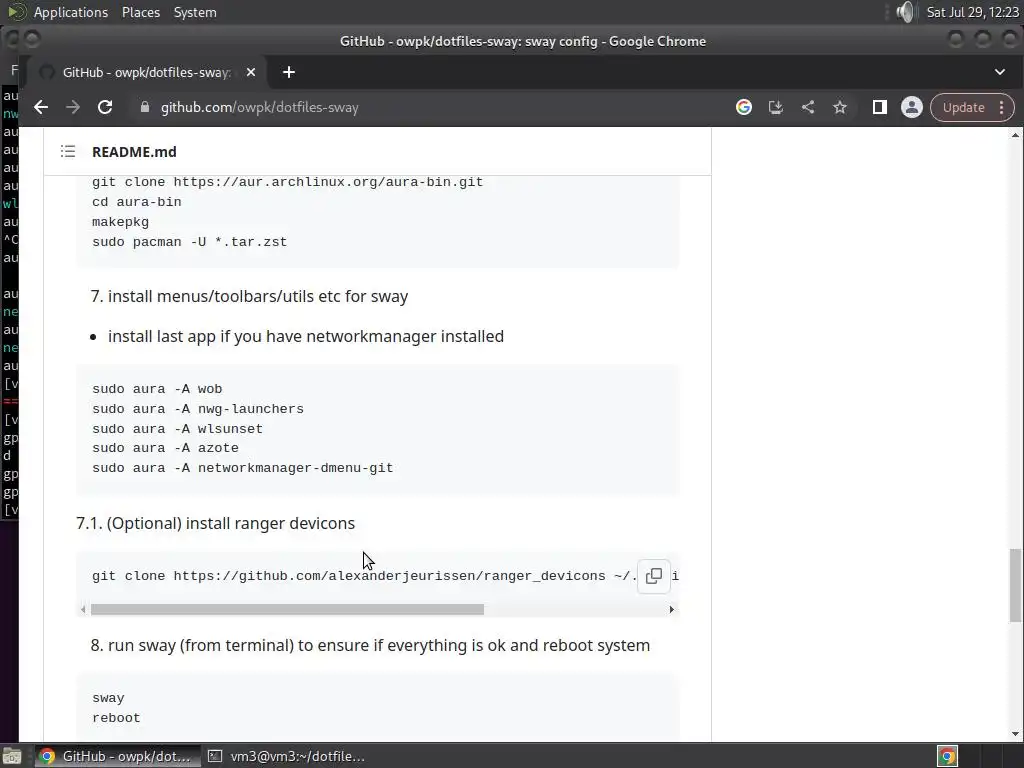Click the volume speaker icon in top panel
Screen dimensions: 1024x768
pyautogui.click(x=905, y=12)
